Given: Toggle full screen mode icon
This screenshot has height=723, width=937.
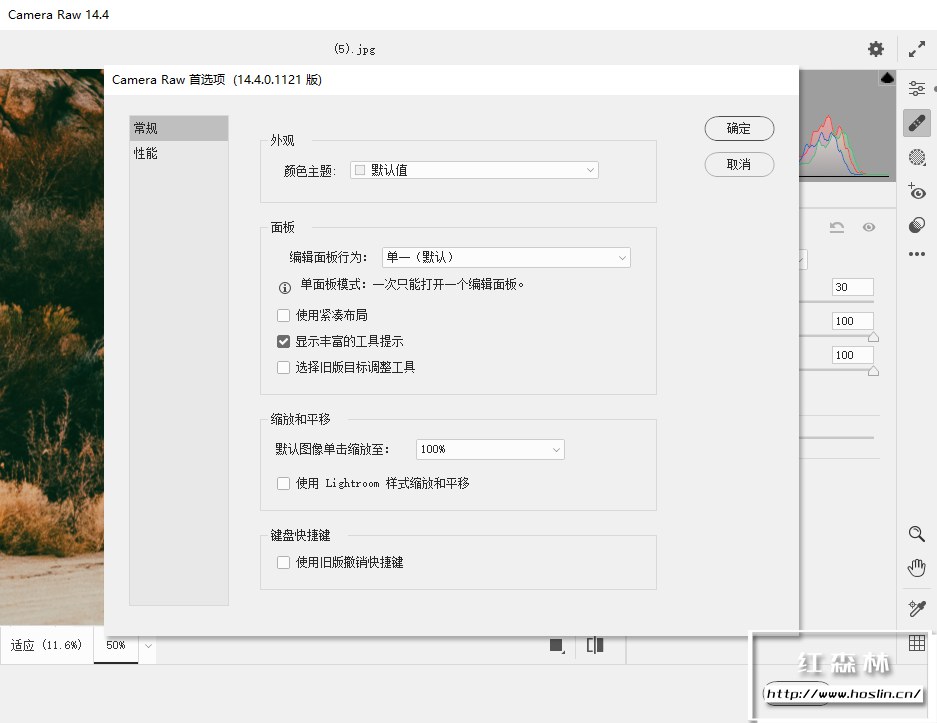Looking at the screenshot, I should (x=917, y=49).
